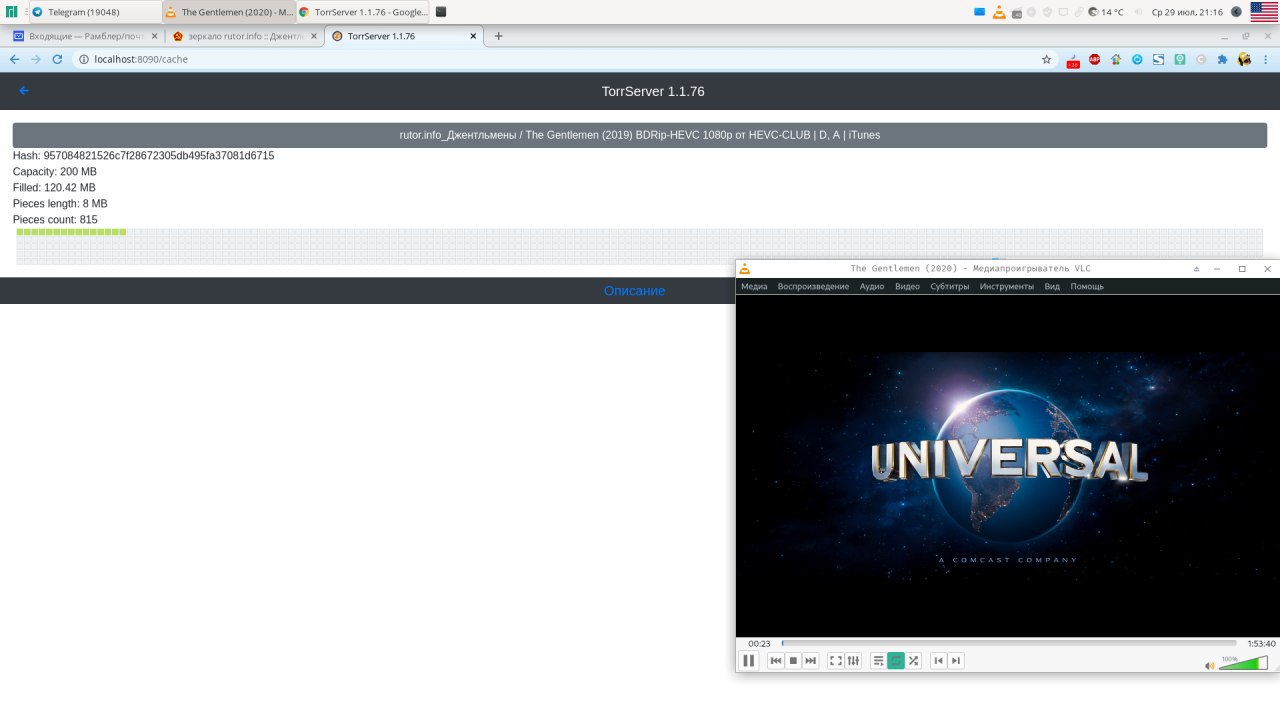Open the S-logo extension icon

point(1158,59)
